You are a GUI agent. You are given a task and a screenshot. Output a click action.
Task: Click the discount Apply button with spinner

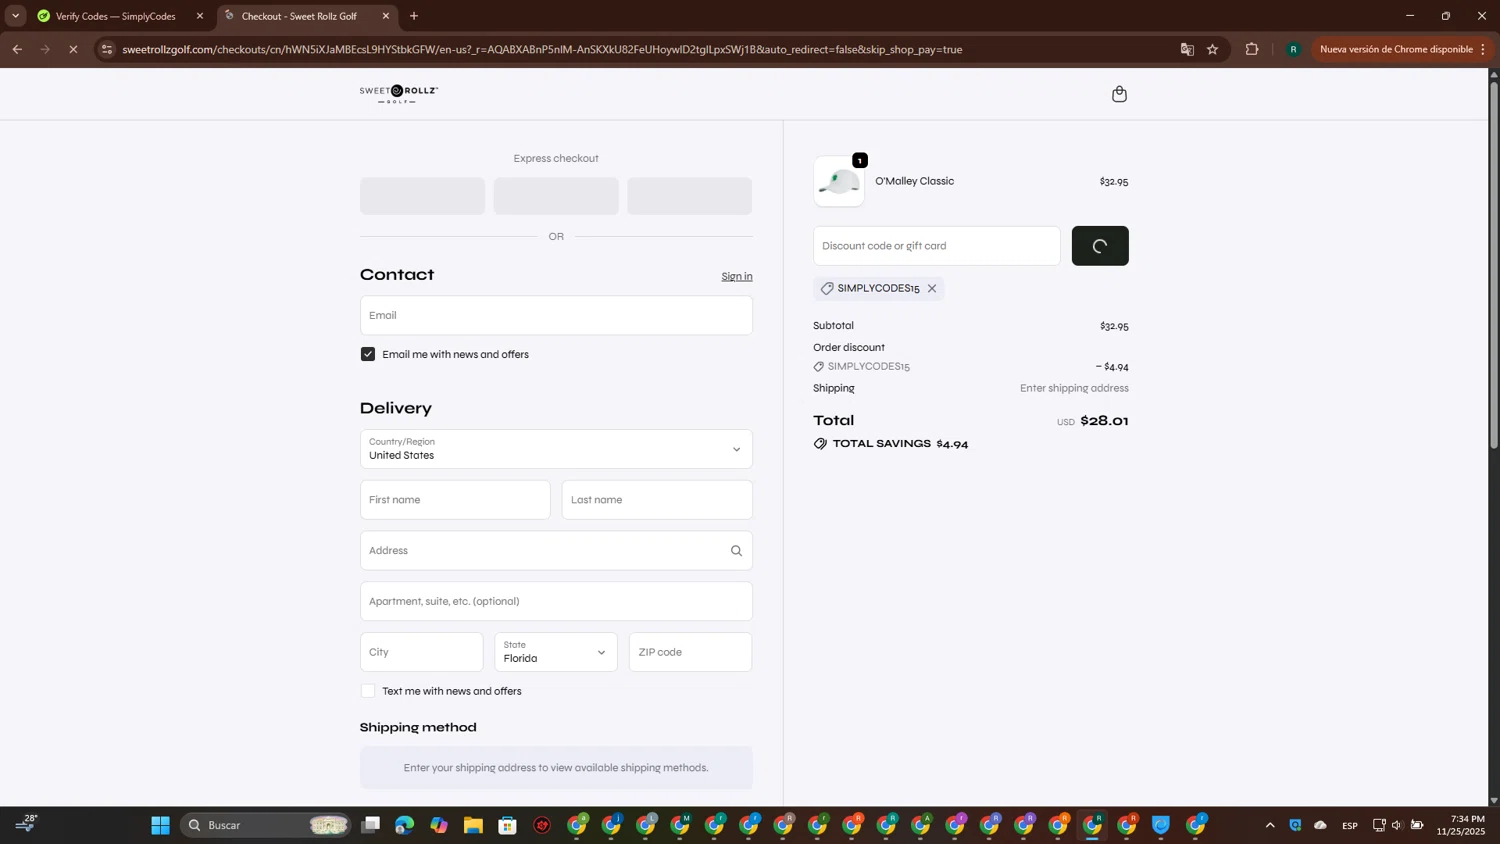coord(1100,246)
